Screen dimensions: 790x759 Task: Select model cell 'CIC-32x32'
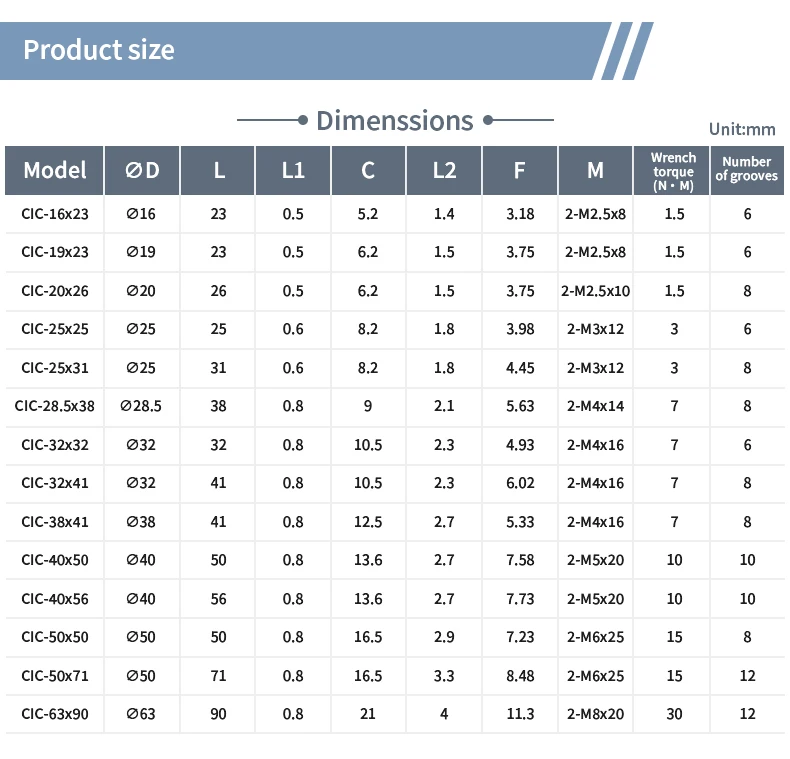coord(55,445)
